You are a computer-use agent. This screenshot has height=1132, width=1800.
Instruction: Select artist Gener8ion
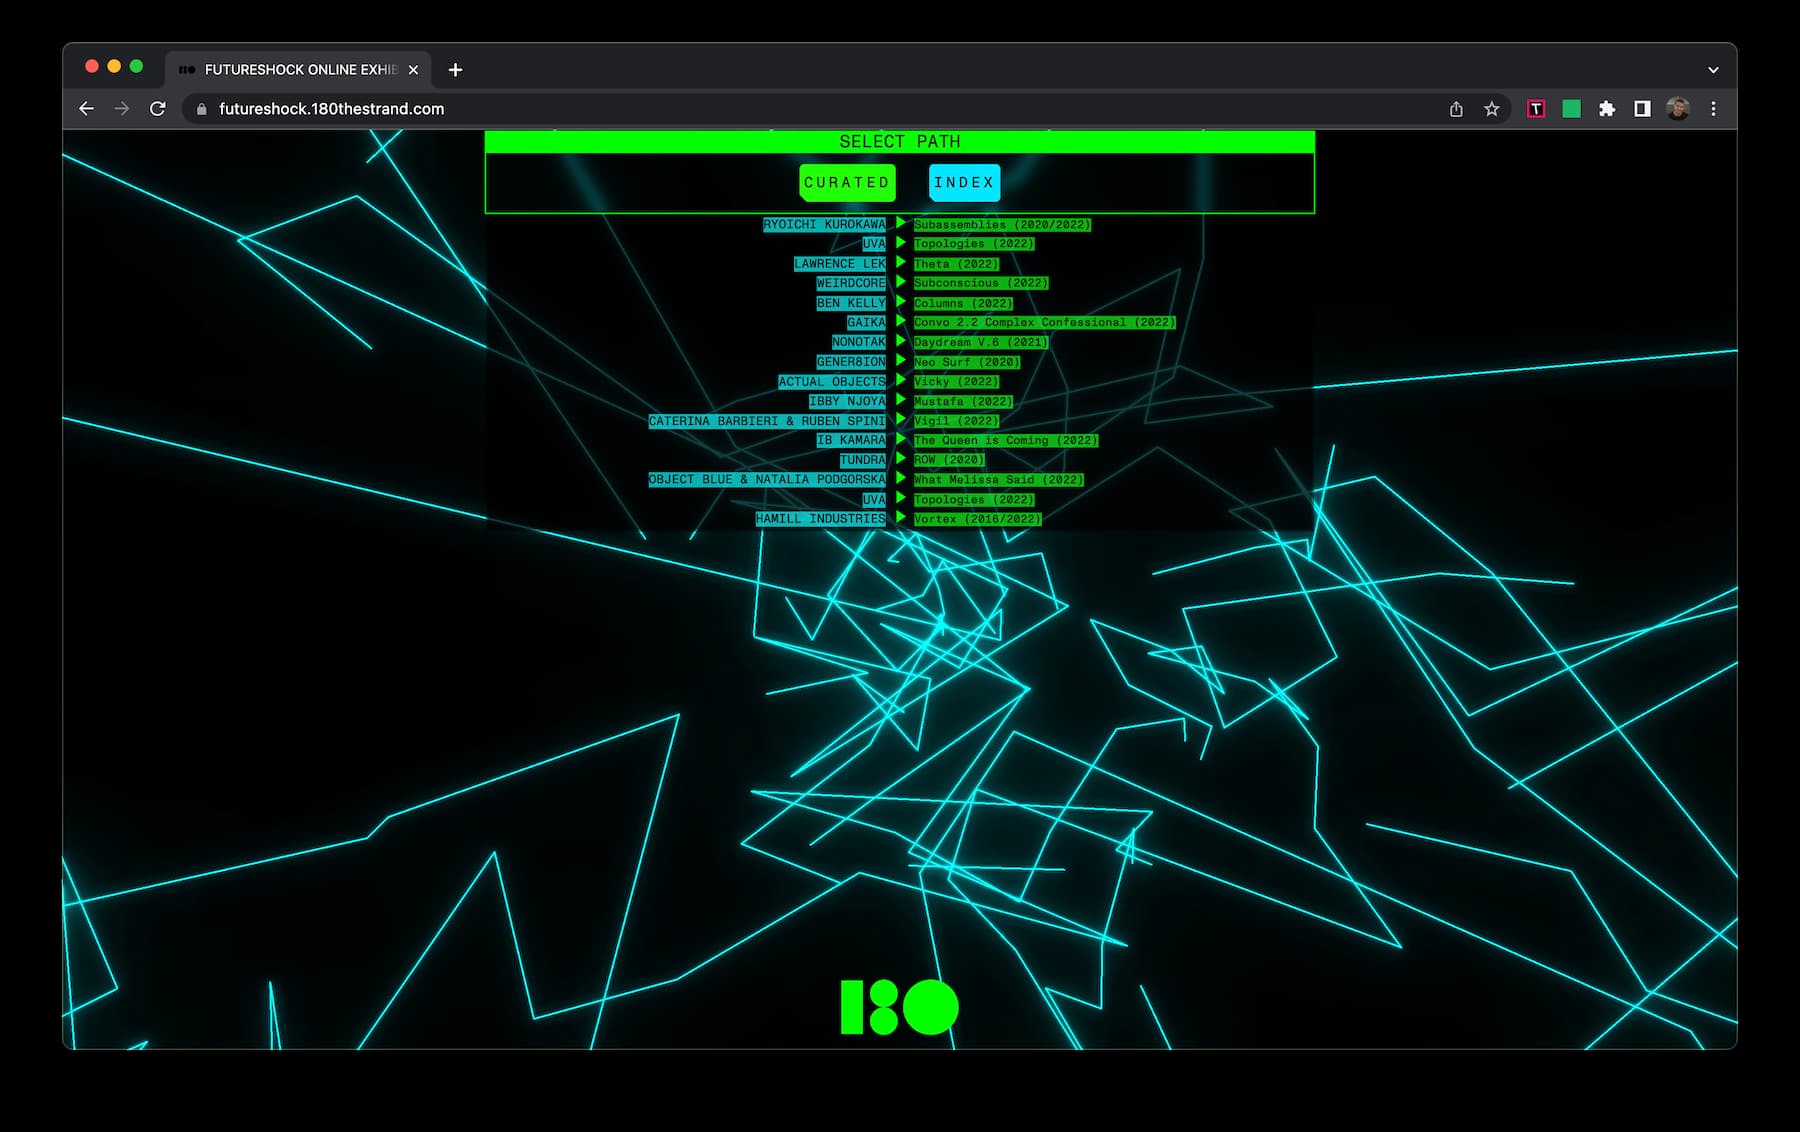point(851,362)
